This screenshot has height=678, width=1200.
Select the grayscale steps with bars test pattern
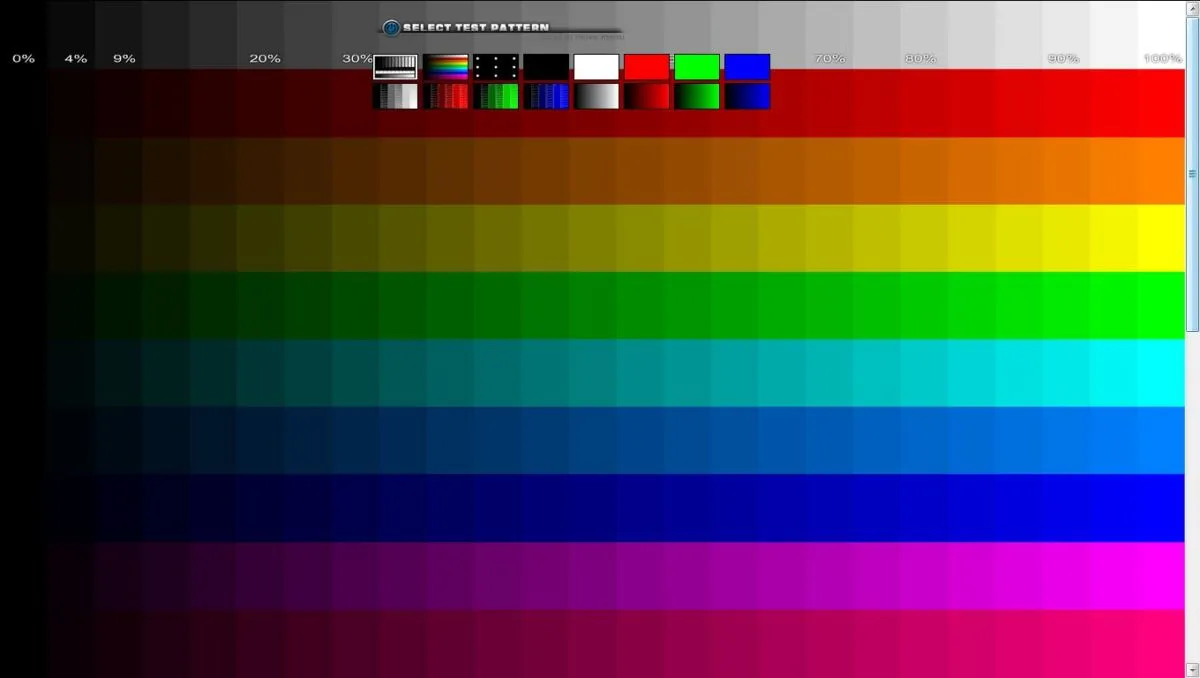click(396, 67)
